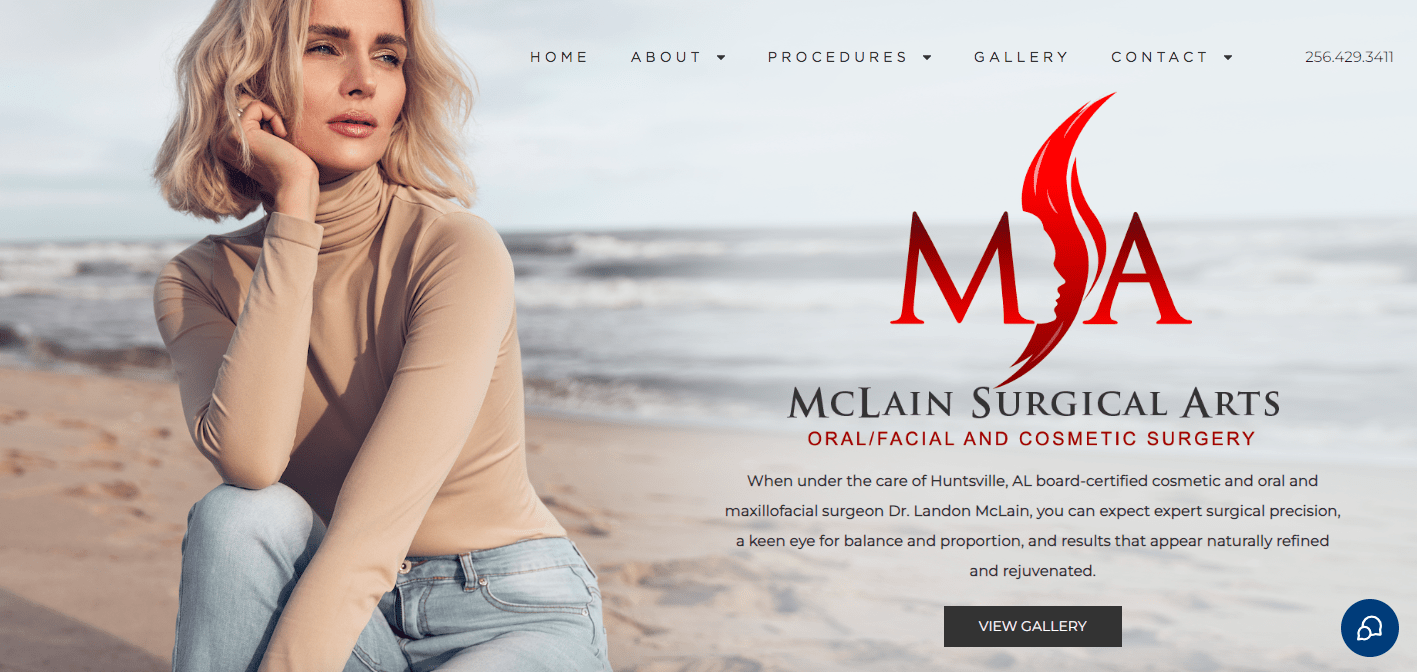Call the 256.429.3411 phone number link
The image size is (1417, 672).
pyautogui.click(x=1349, y=57)
